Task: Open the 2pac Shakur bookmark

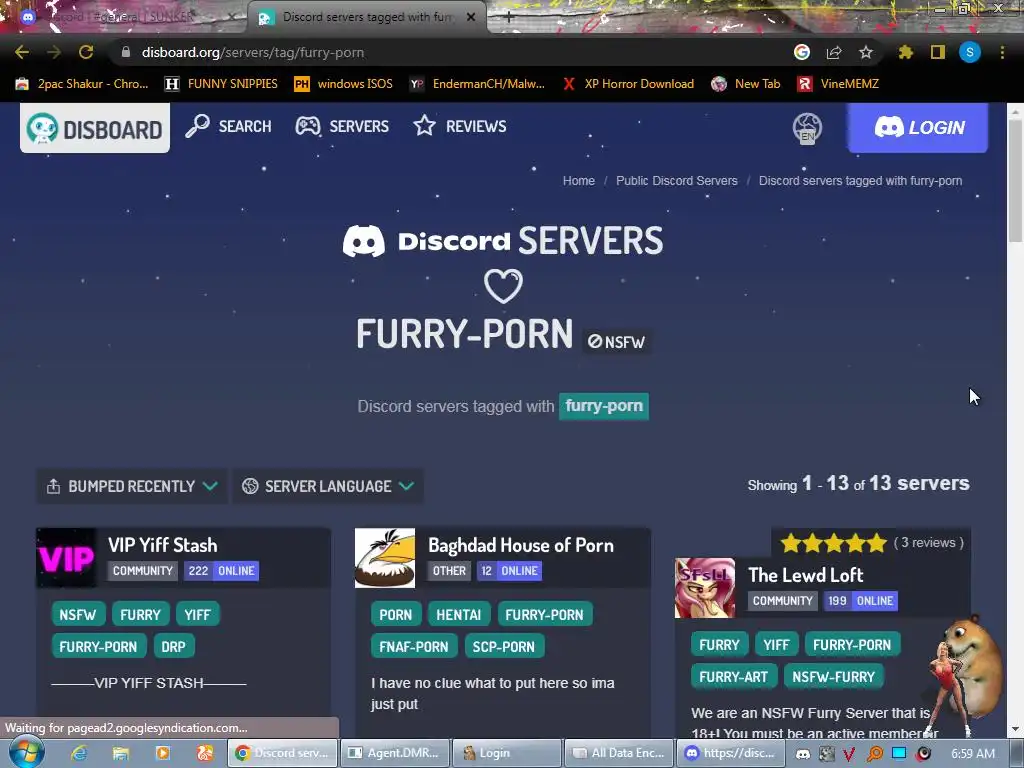Action: point(82,84)
